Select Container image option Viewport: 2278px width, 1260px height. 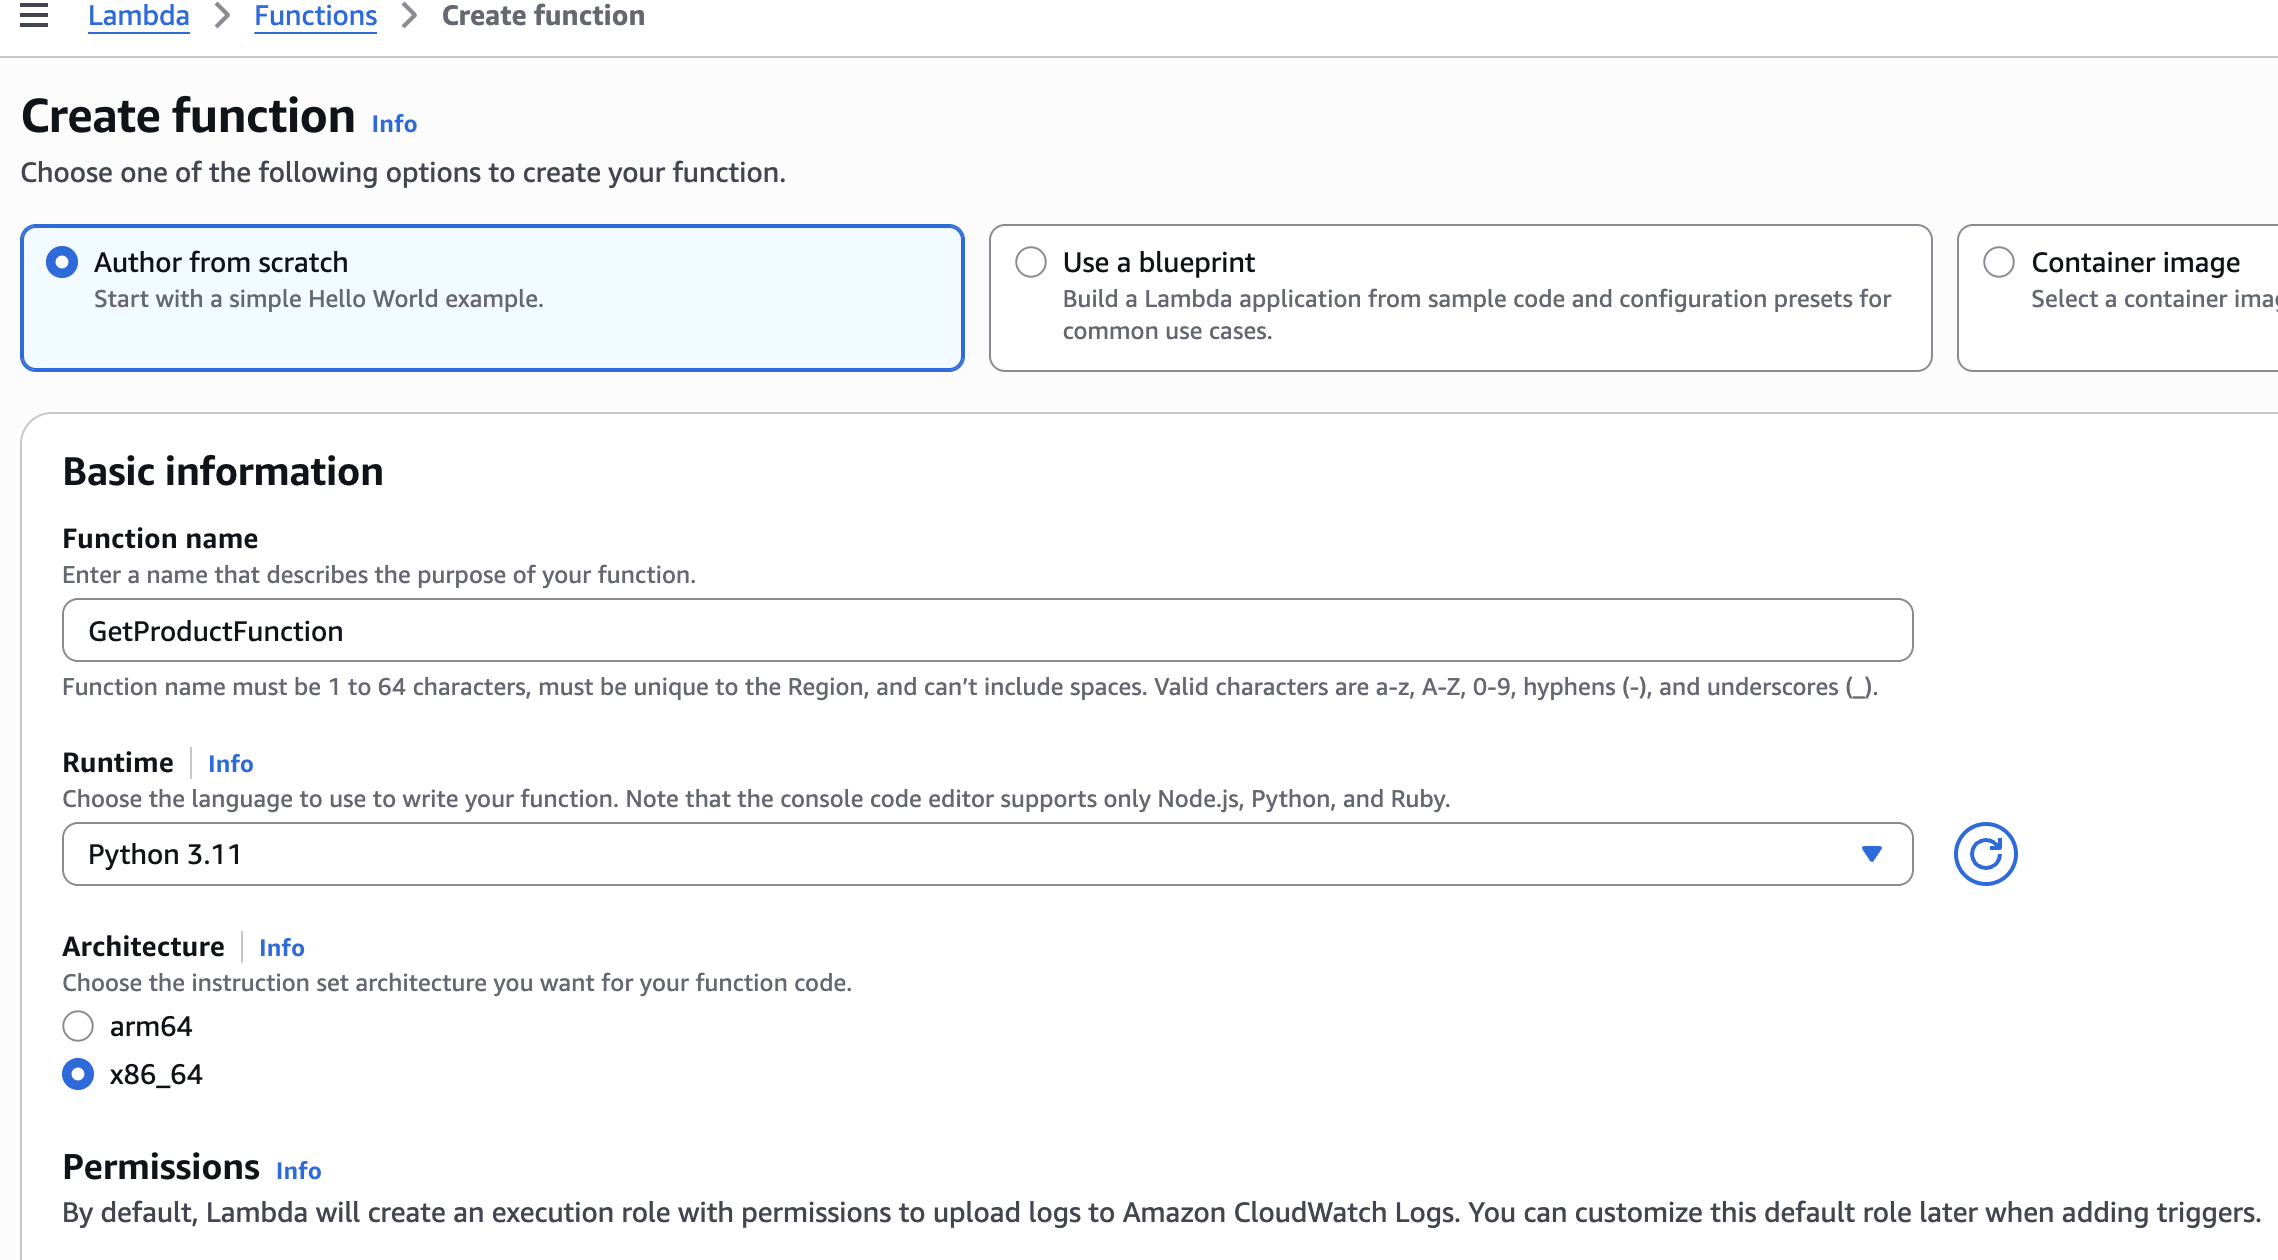click(x=1999, y=263)
